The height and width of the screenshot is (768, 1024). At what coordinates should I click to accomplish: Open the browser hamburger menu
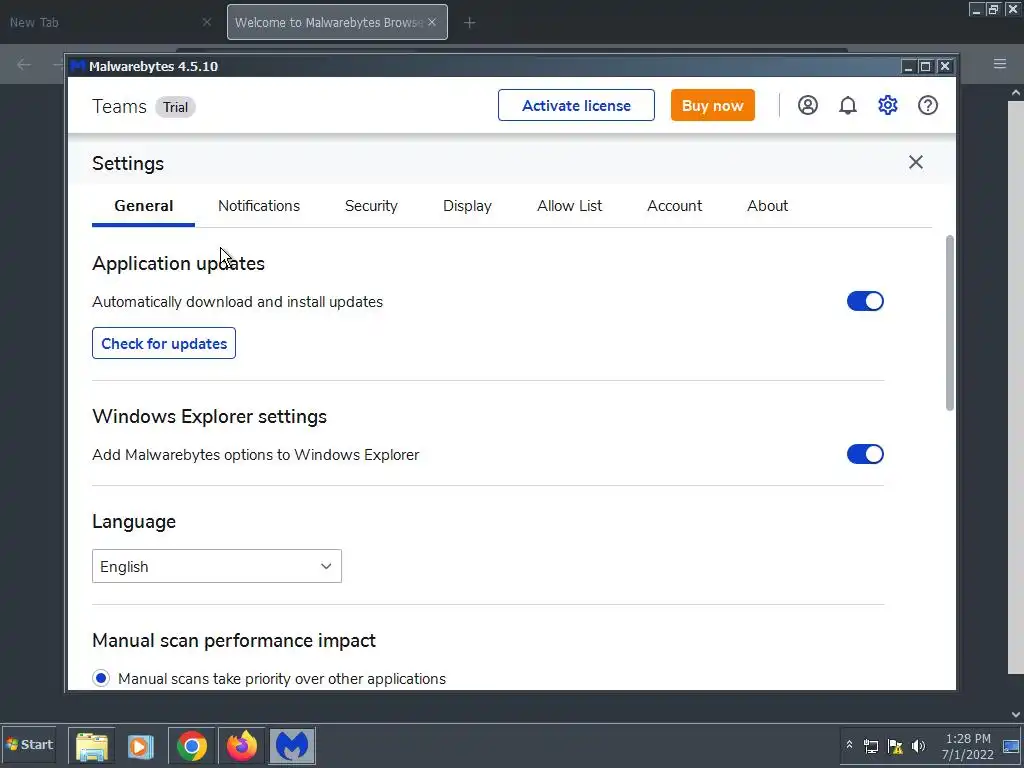click(1000, 64)
